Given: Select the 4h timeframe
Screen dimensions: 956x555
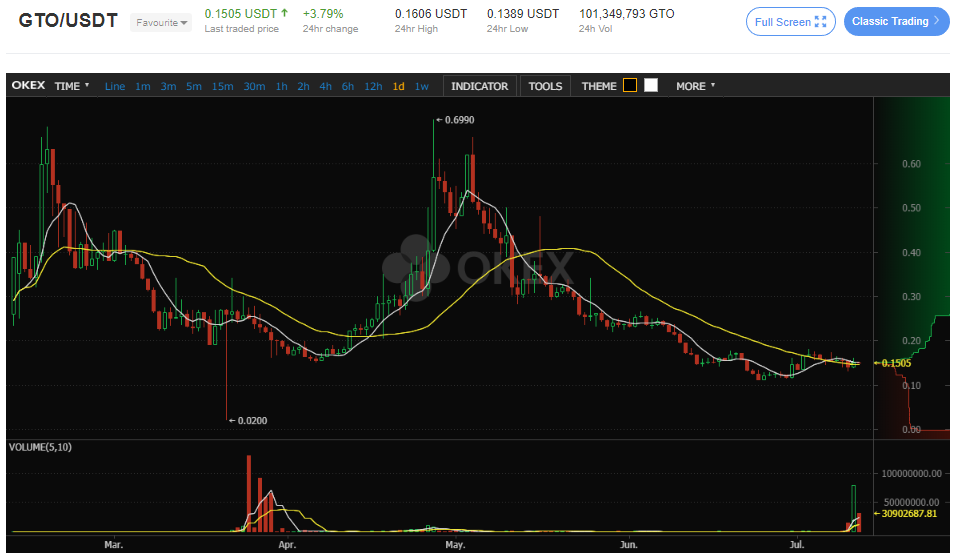Looking at the screenshot, I should (x=326, y=86).
